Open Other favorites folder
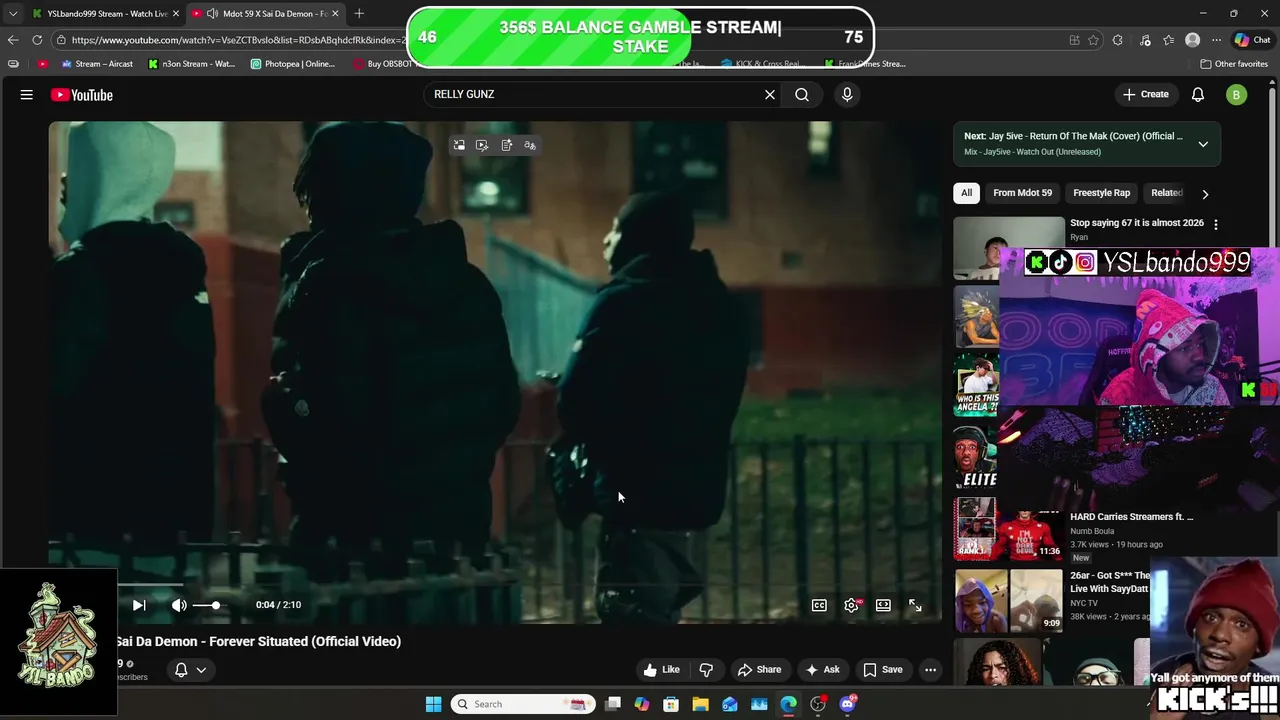1280x720 pixels. tap(1234, 64)
